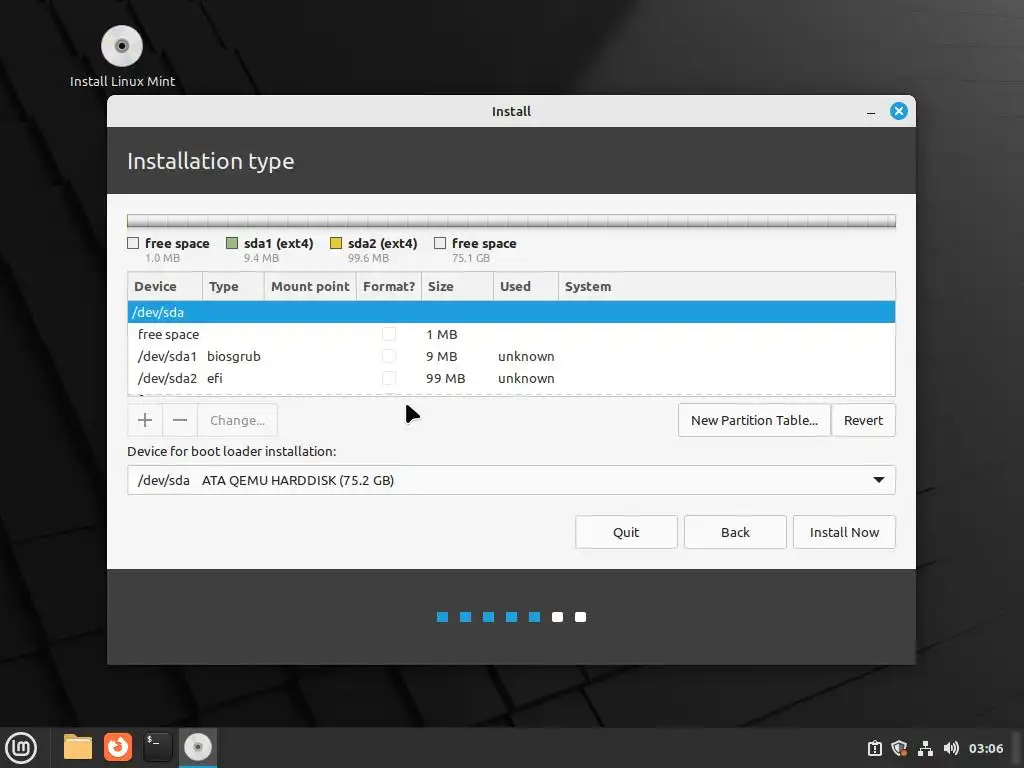Viewport: 1024px width, 768px height.
Task: Toggle Format checkbox for free space row
Action: point(389,334)
